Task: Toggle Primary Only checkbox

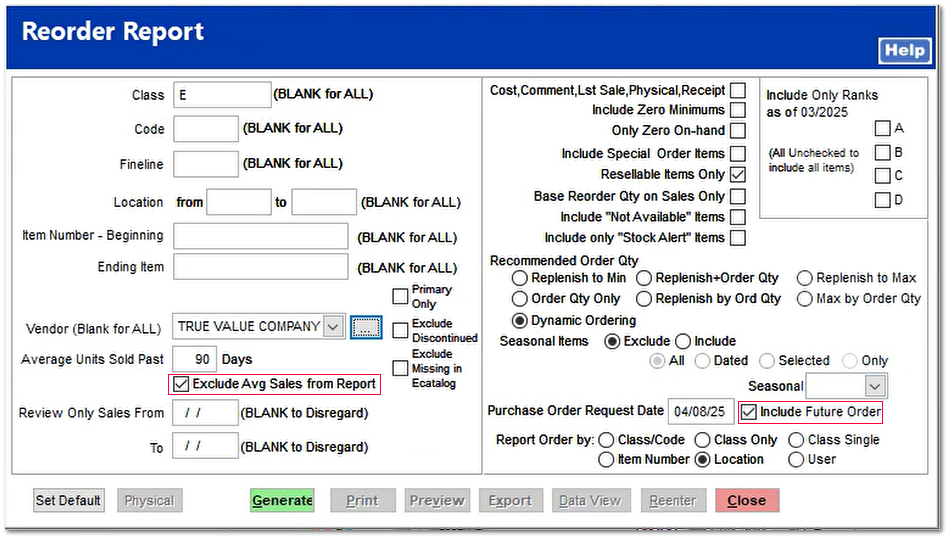Action: coord(400,296)
